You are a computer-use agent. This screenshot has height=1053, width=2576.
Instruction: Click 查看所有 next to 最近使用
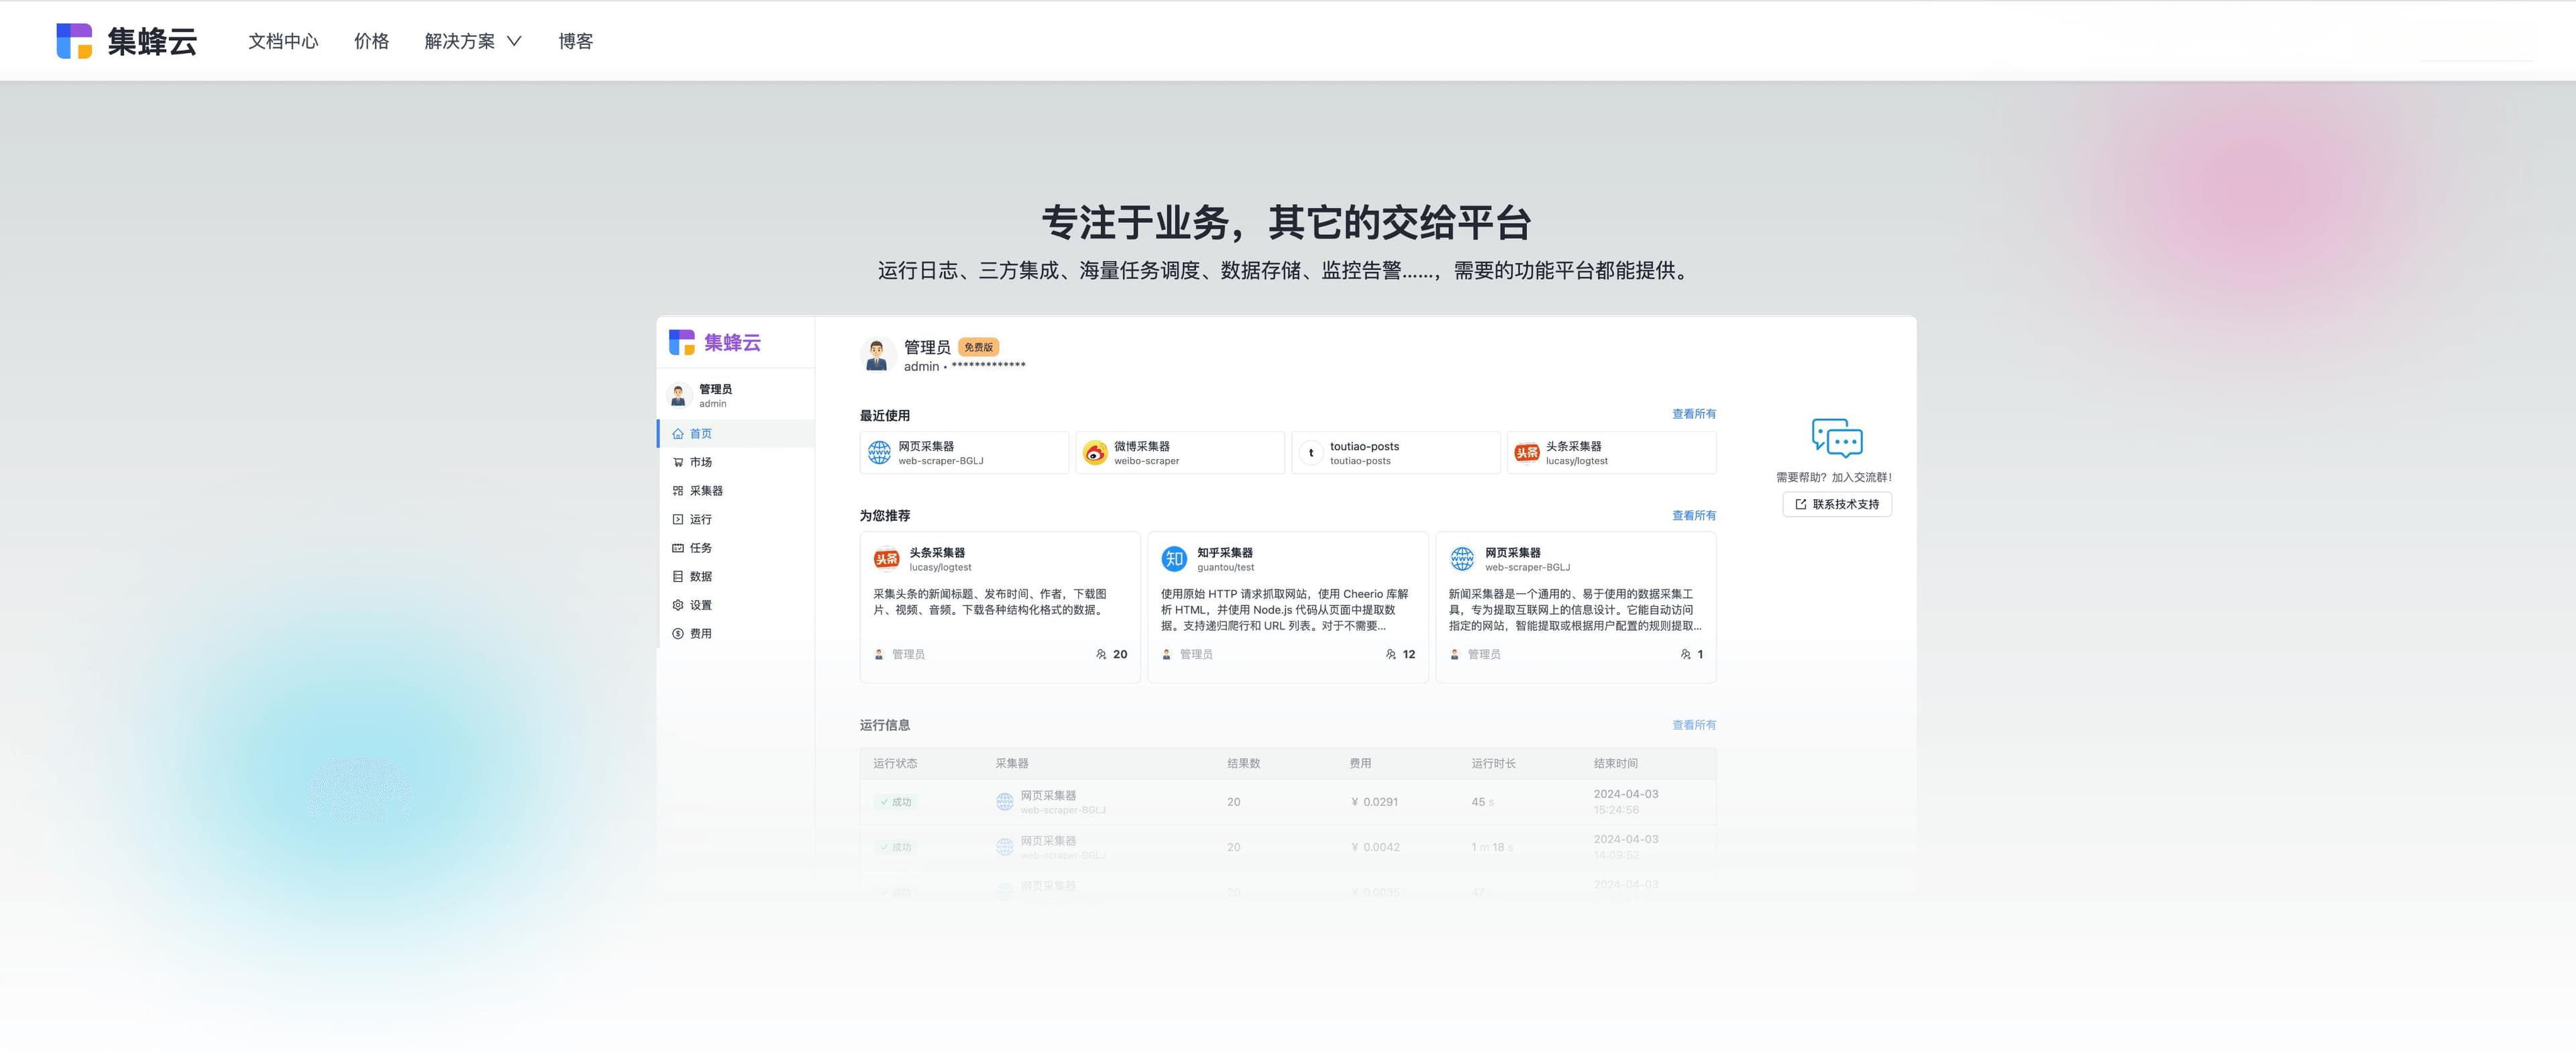pyautogui.click(x=1694, y=414)
